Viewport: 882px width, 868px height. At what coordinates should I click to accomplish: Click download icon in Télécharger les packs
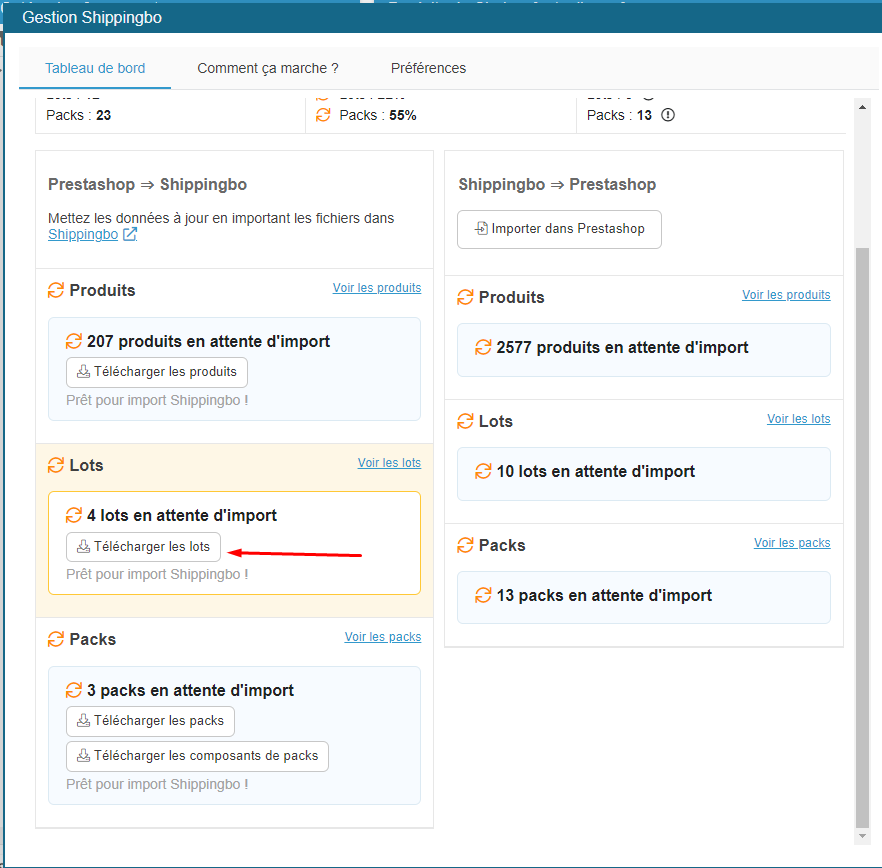[x=83, y=721]
